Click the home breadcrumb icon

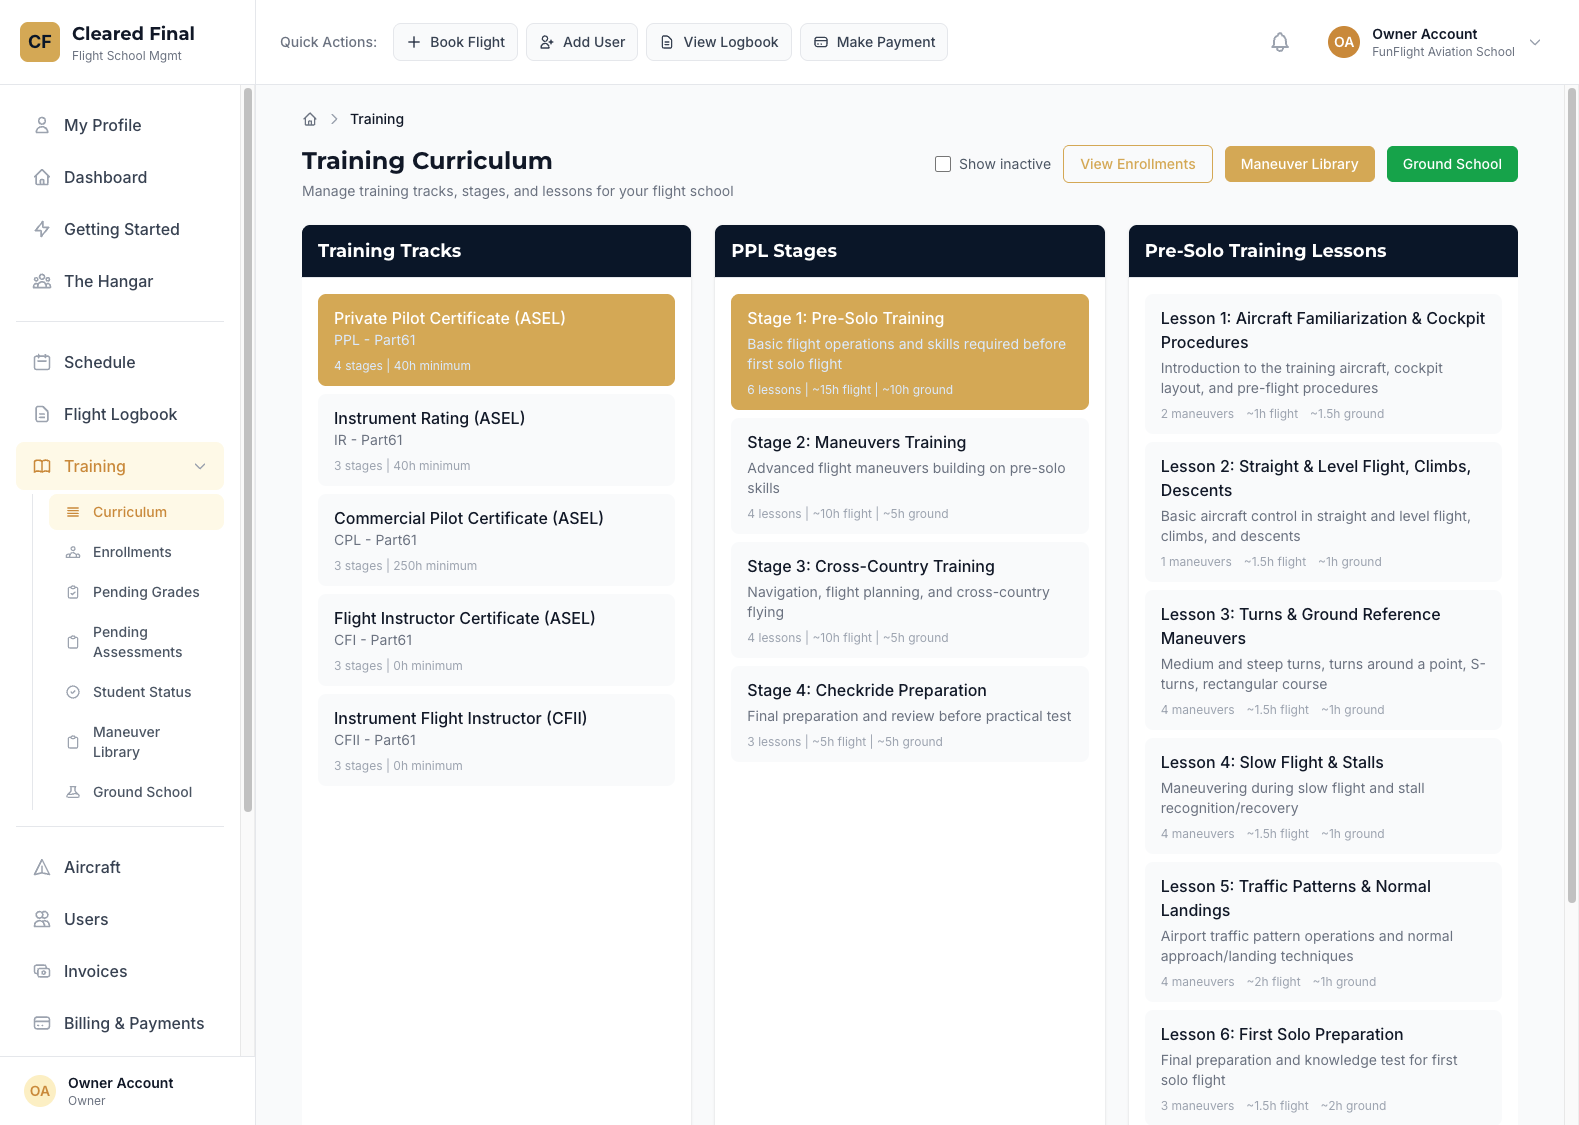[x=310, y=119]
